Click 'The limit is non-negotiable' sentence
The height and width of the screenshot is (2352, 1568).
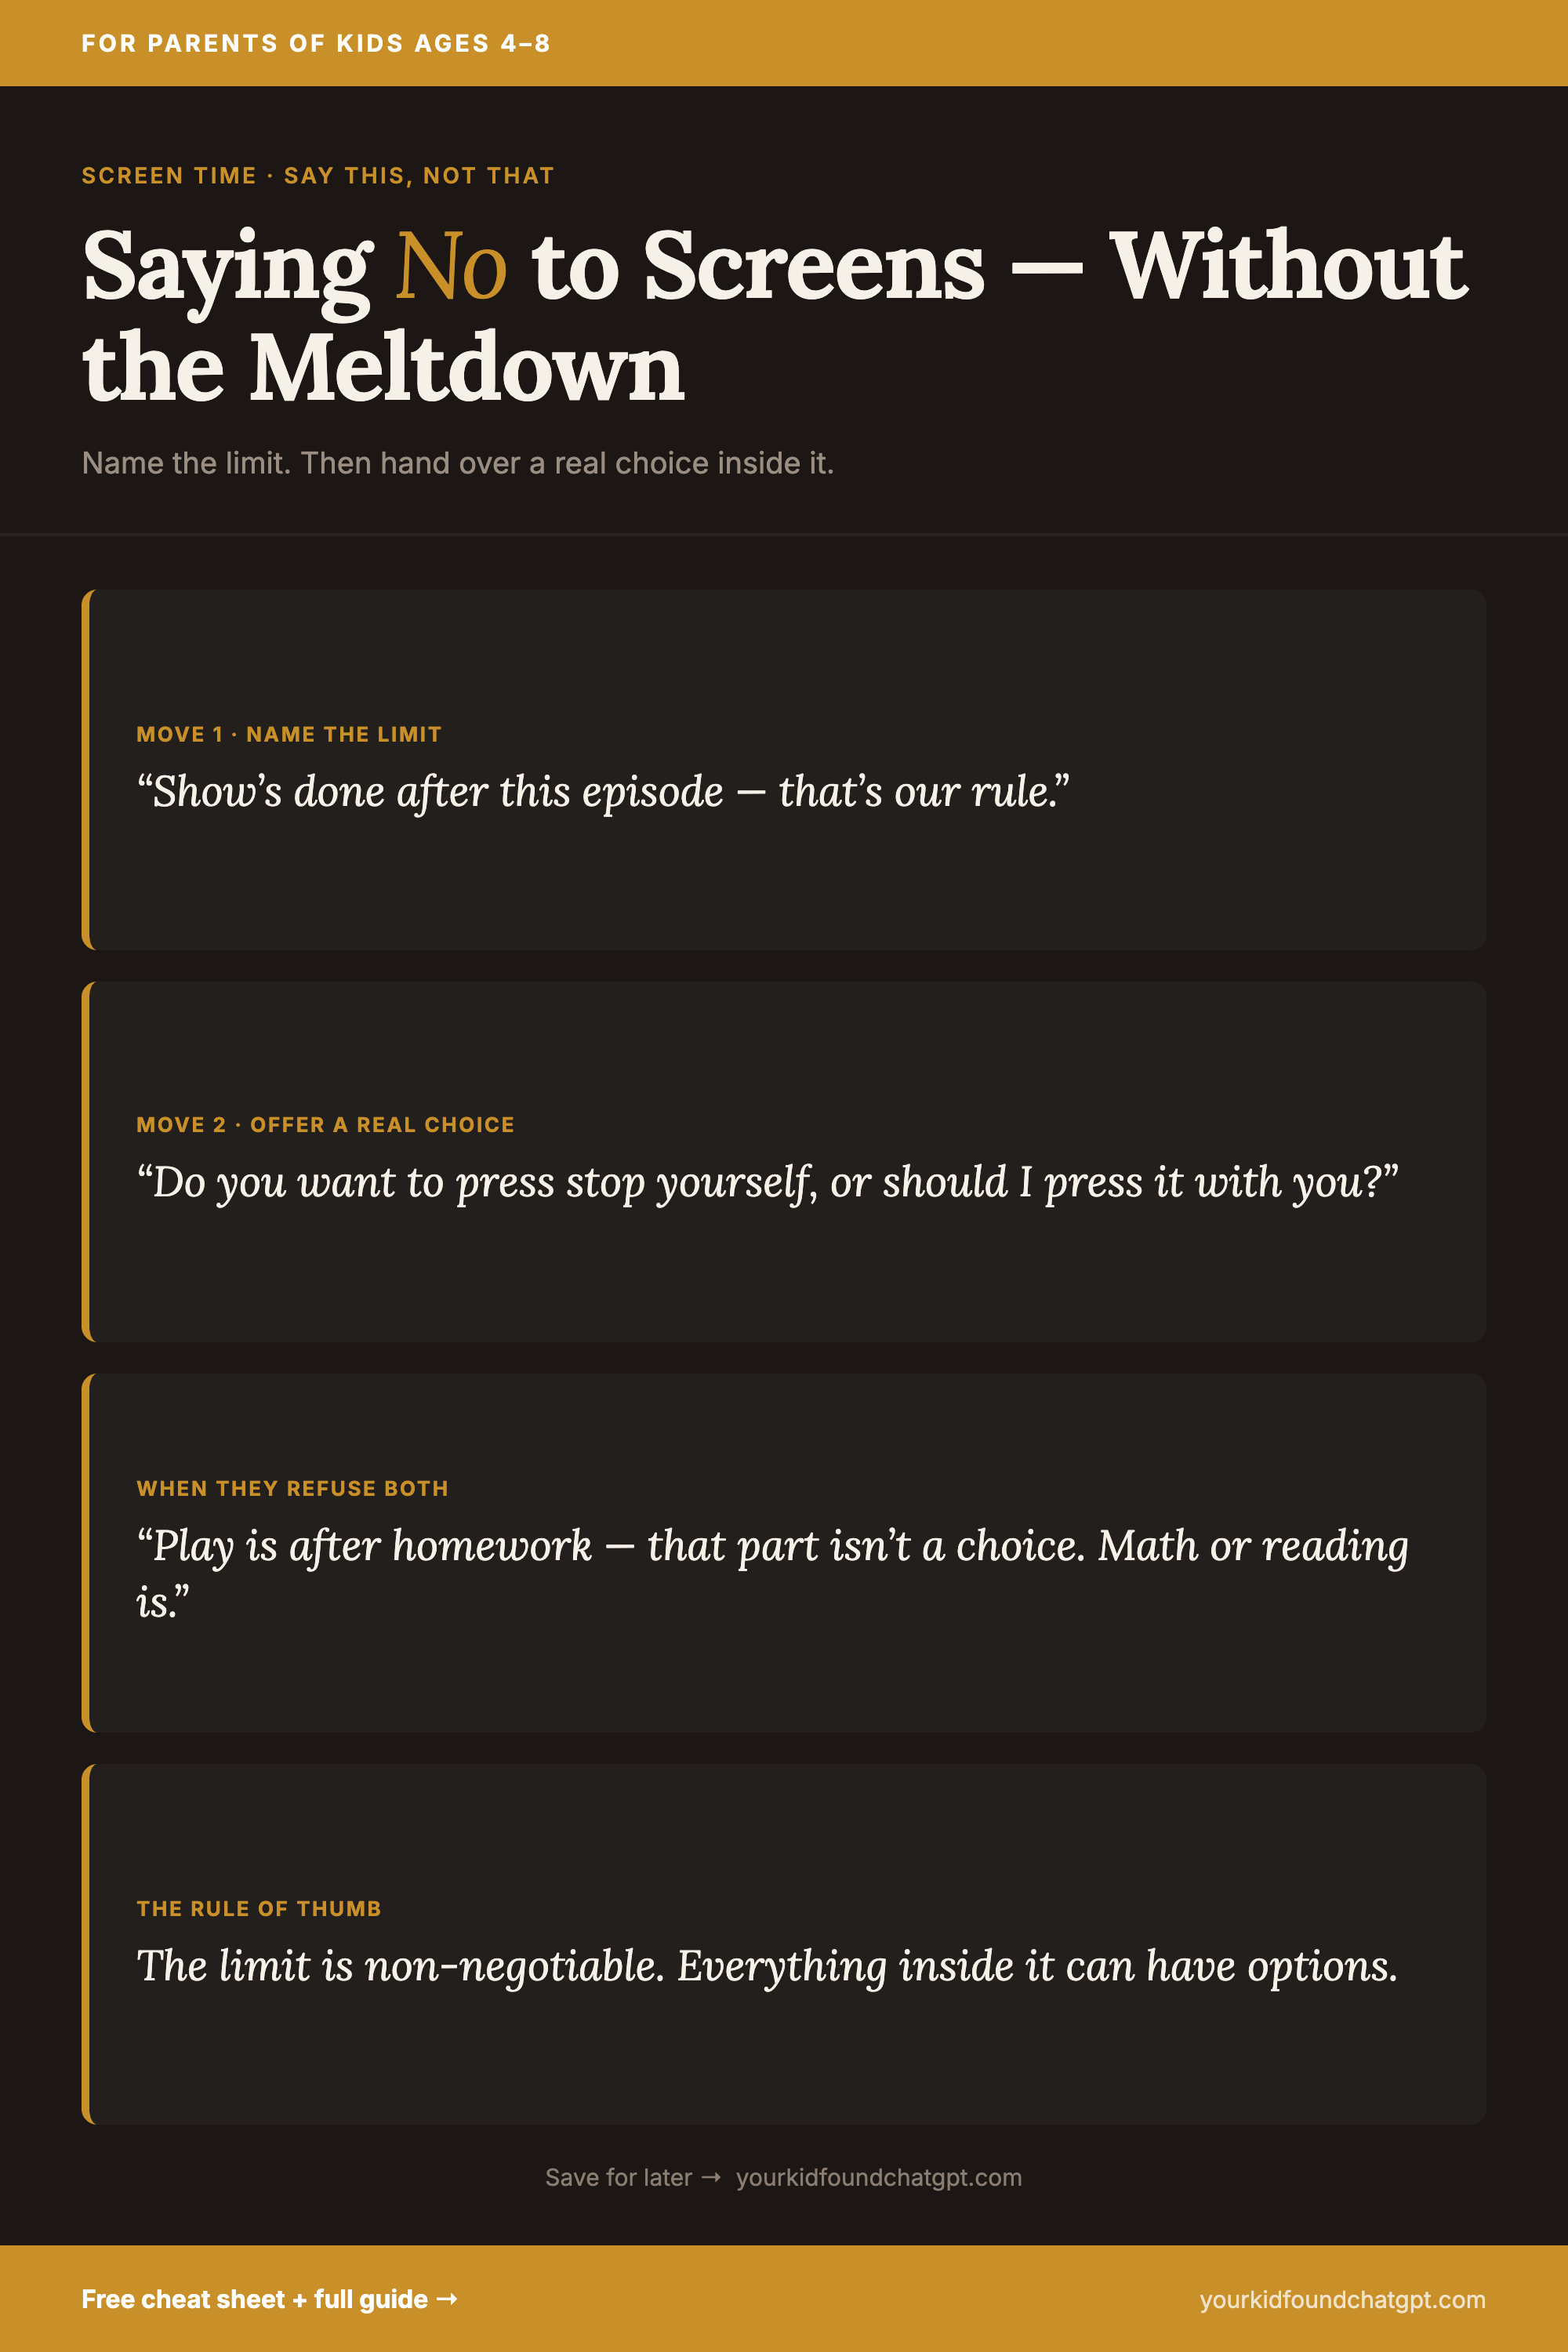pyautogui.click(x=767, y=1965)
